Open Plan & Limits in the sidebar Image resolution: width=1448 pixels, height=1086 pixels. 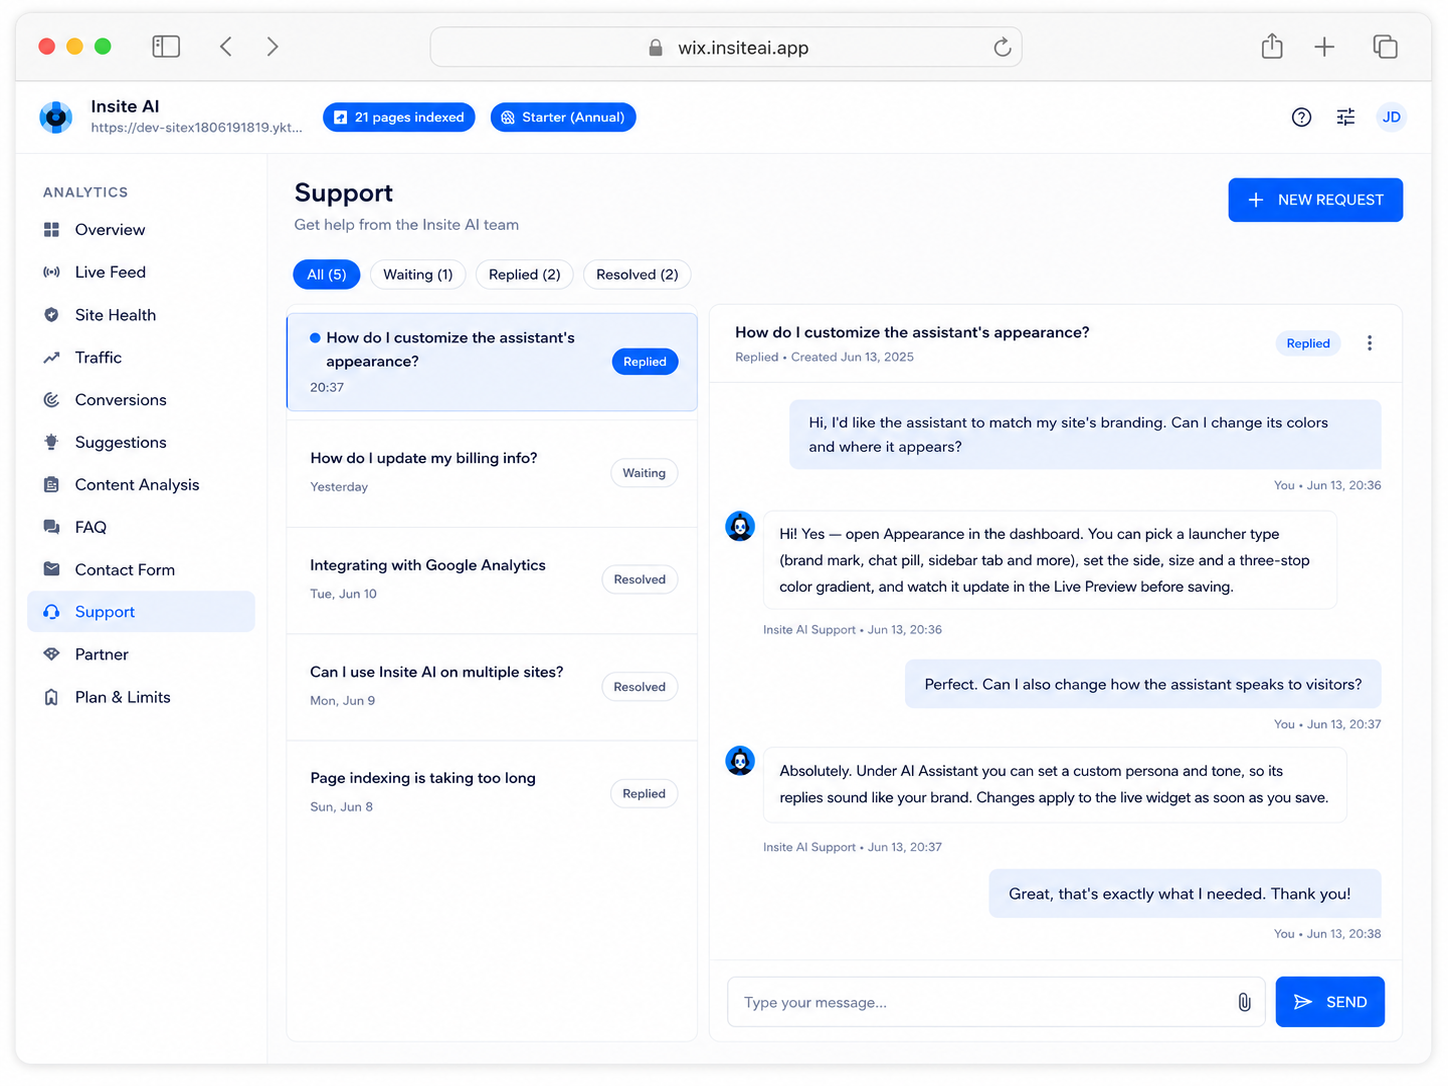click(x=141, y=697)
